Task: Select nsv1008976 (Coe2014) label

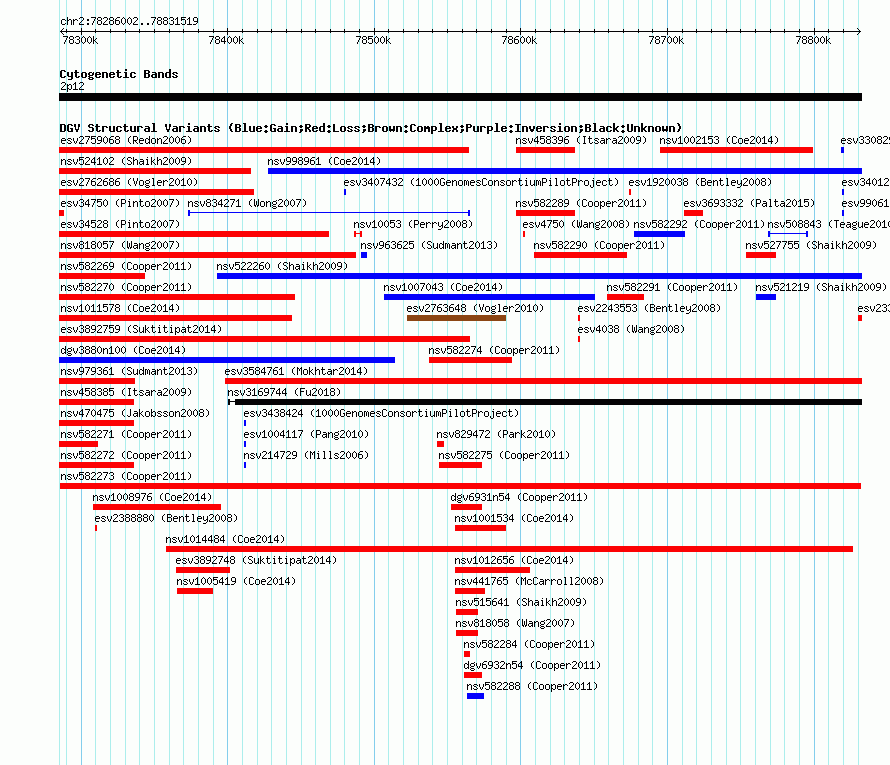Action: click(152, 497)
